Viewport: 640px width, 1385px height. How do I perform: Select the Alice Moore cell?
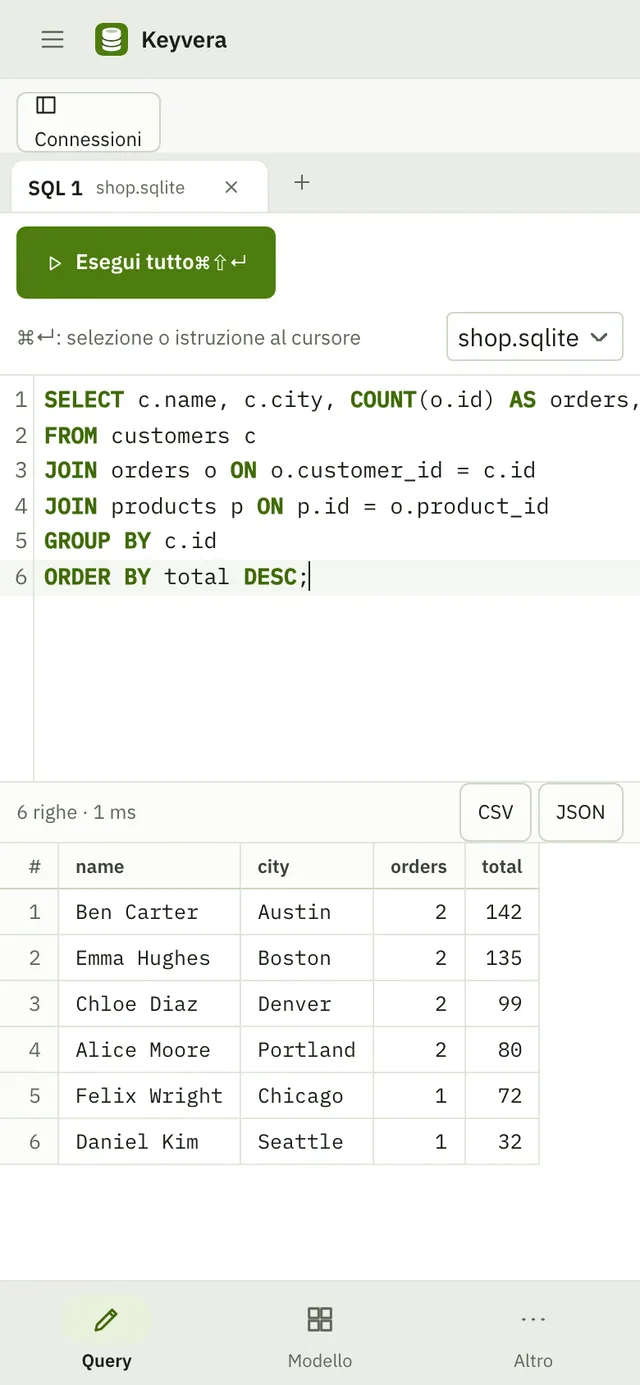[x=150, y=1050]
